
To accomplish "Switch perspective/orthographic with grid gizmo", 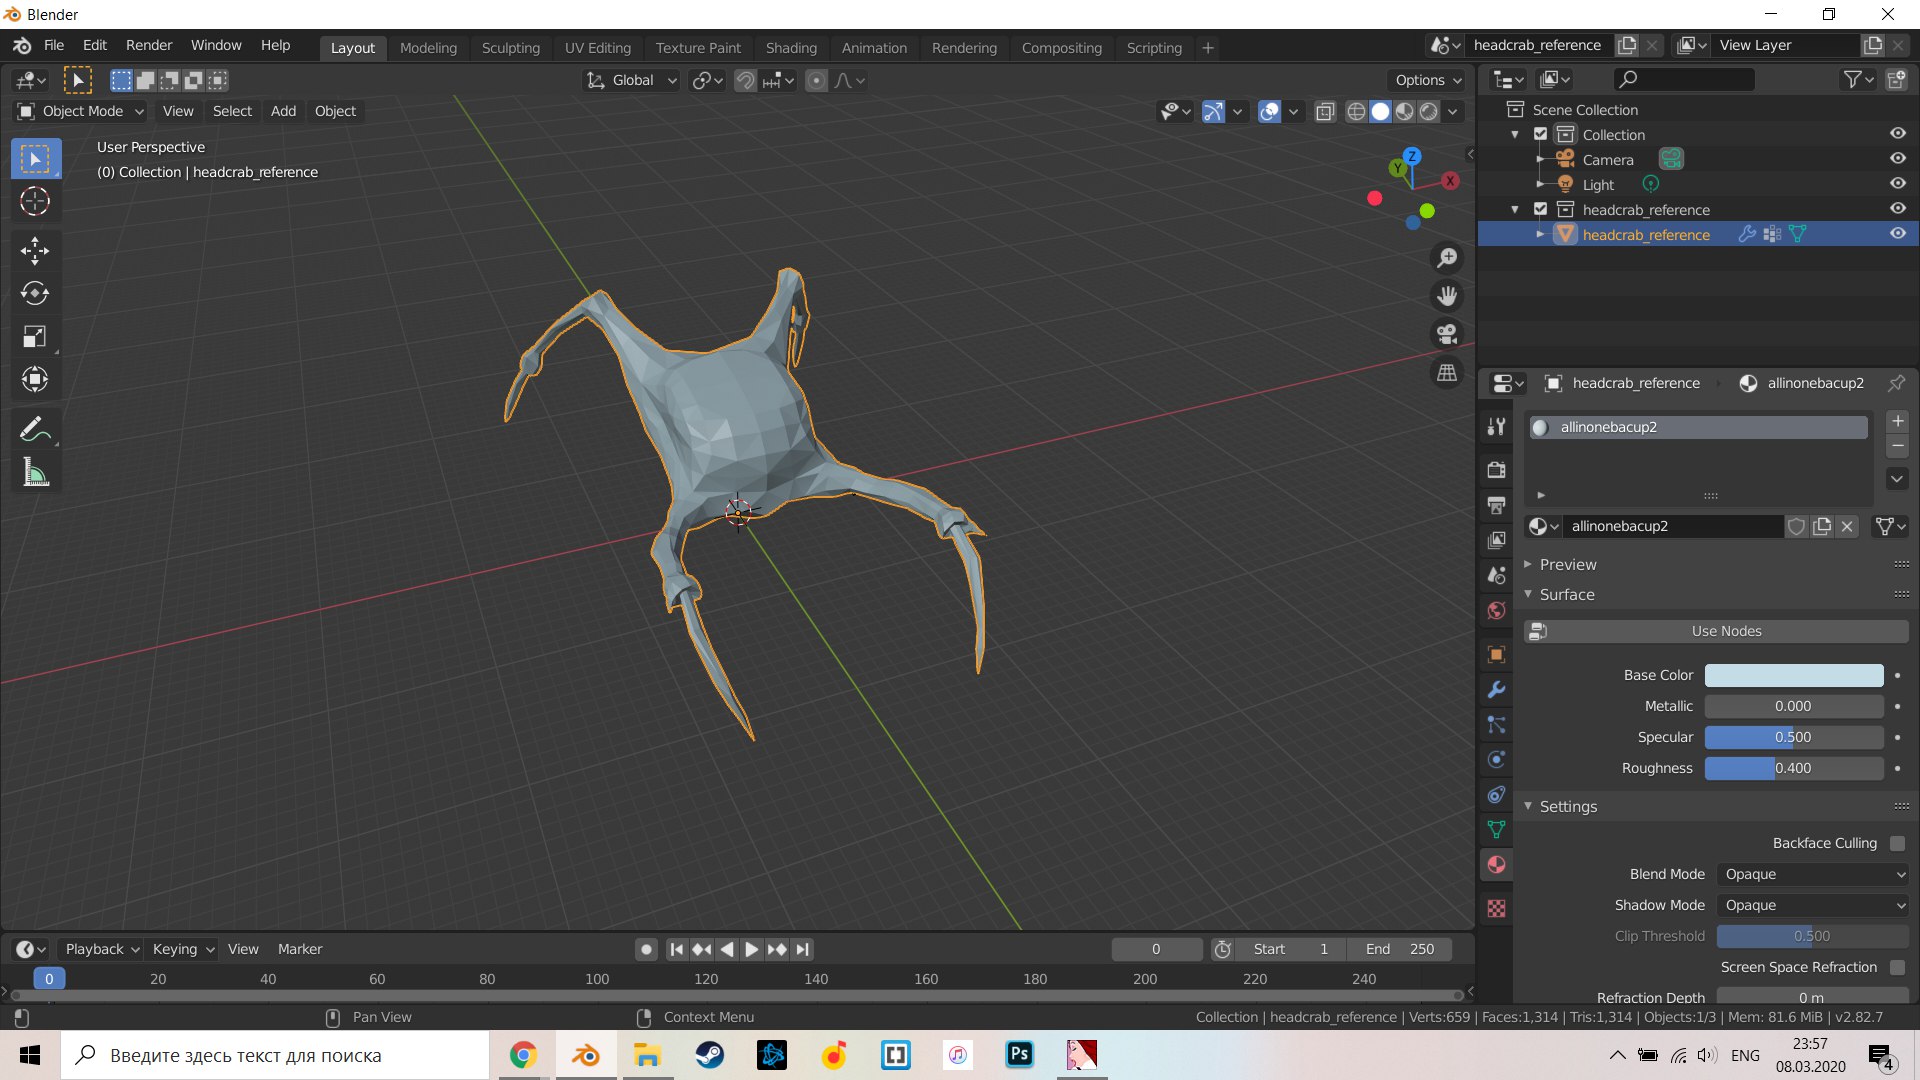I will 1447,373.
